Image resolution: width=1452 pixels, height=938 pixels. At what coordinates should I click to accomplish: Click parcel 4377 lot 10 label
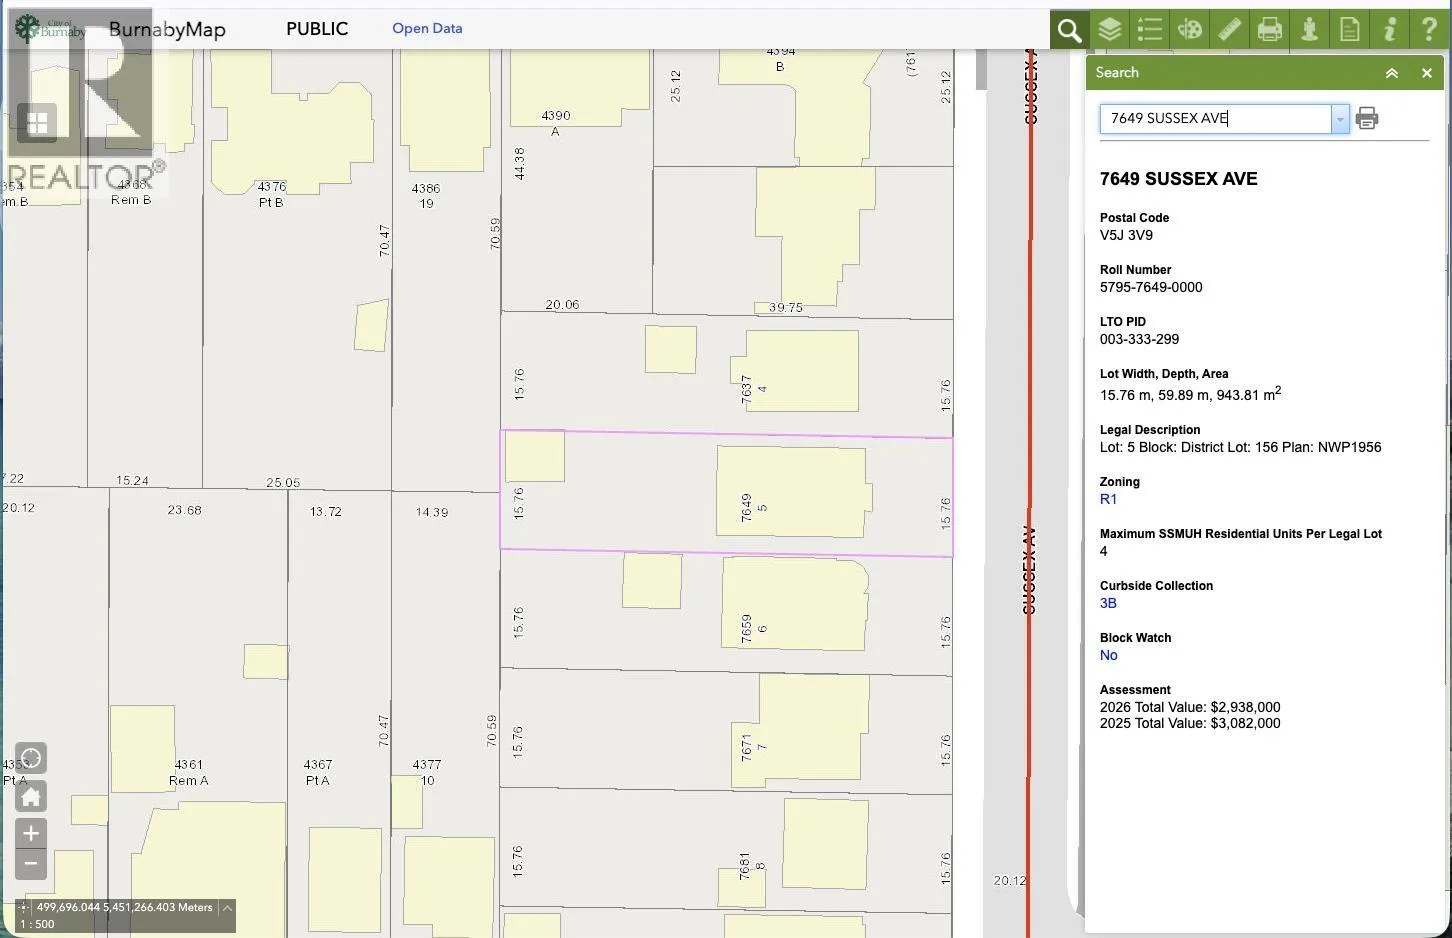click(x=427, y=772)
